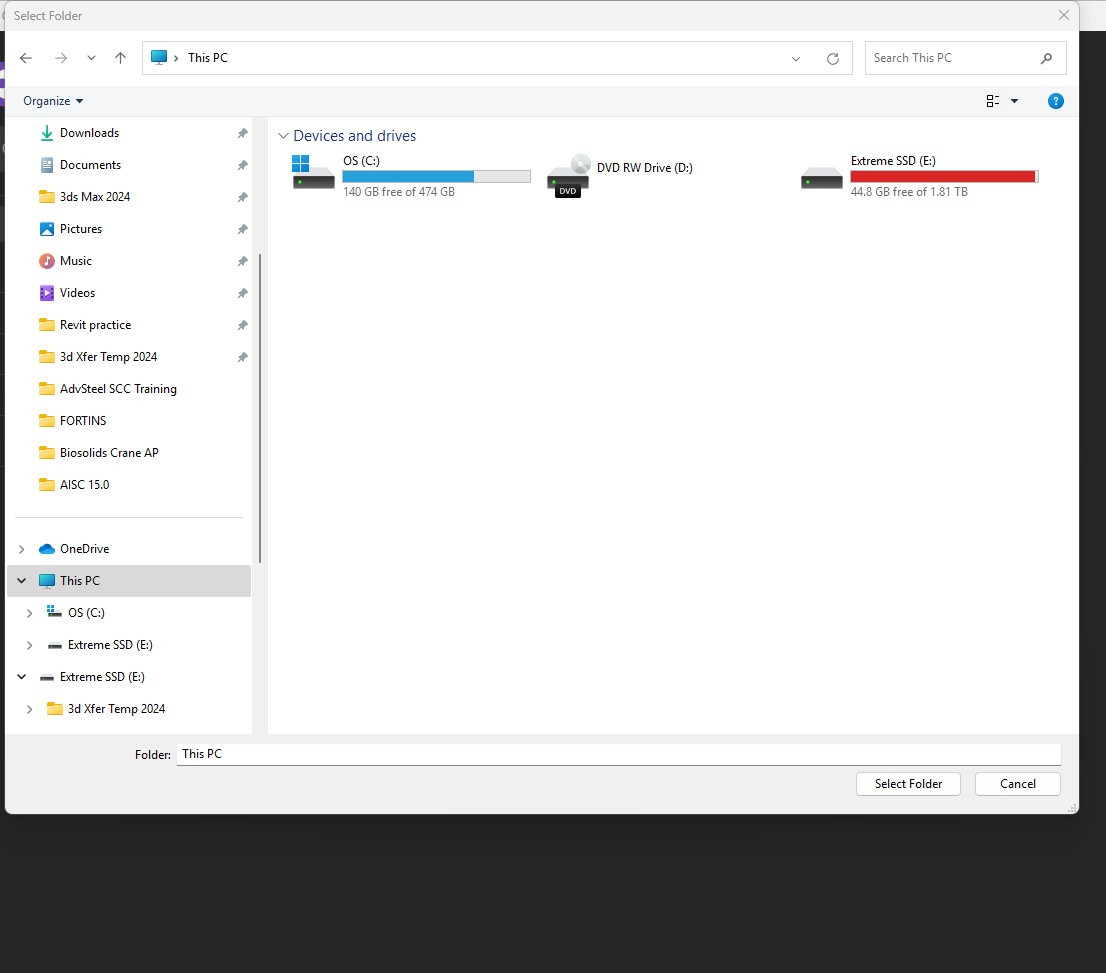Click the This PC monitor icon in address bar
The width and height of the screenshot is (1106, 973).
point(159,57)
